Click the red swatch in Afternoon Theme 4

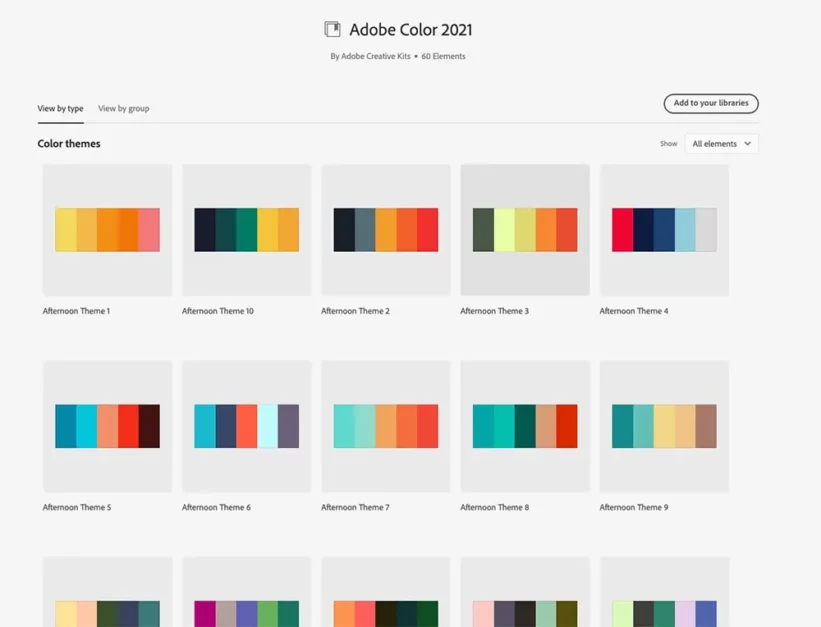622,229
